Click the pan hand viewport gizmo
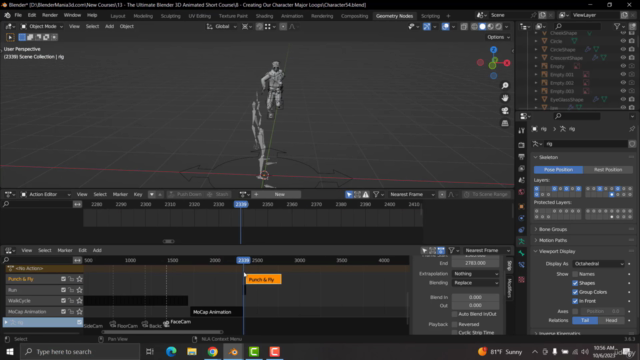Image resolution: width=640 pixels, height=360 pixels. pos(505,98)
